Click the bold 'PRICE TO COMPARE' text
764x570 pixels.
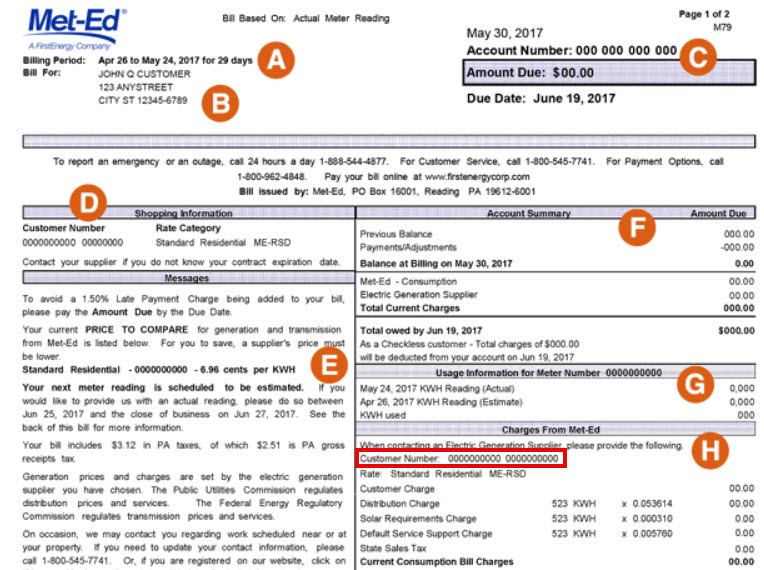(136, 330)
